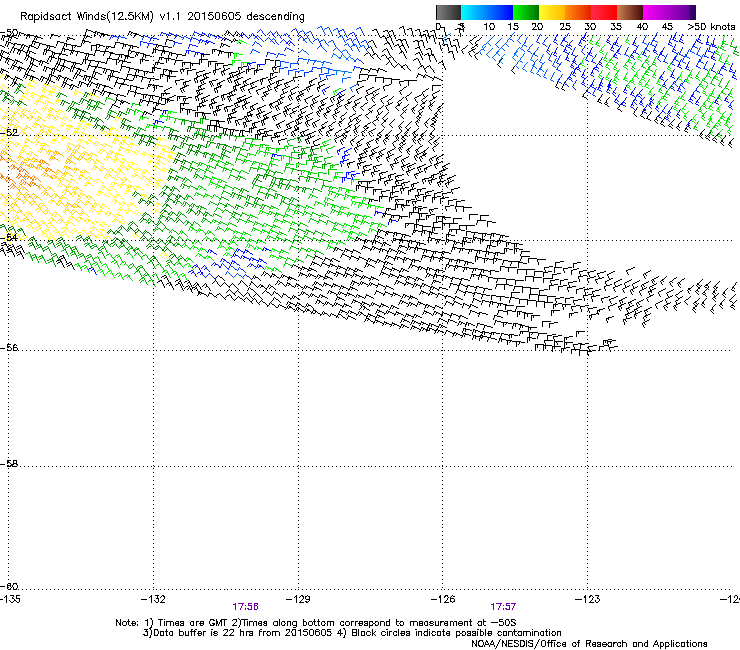740x650 pixels.
Task: Click the blue 10-15 knots legend swatch
Action: pos(500,12)
